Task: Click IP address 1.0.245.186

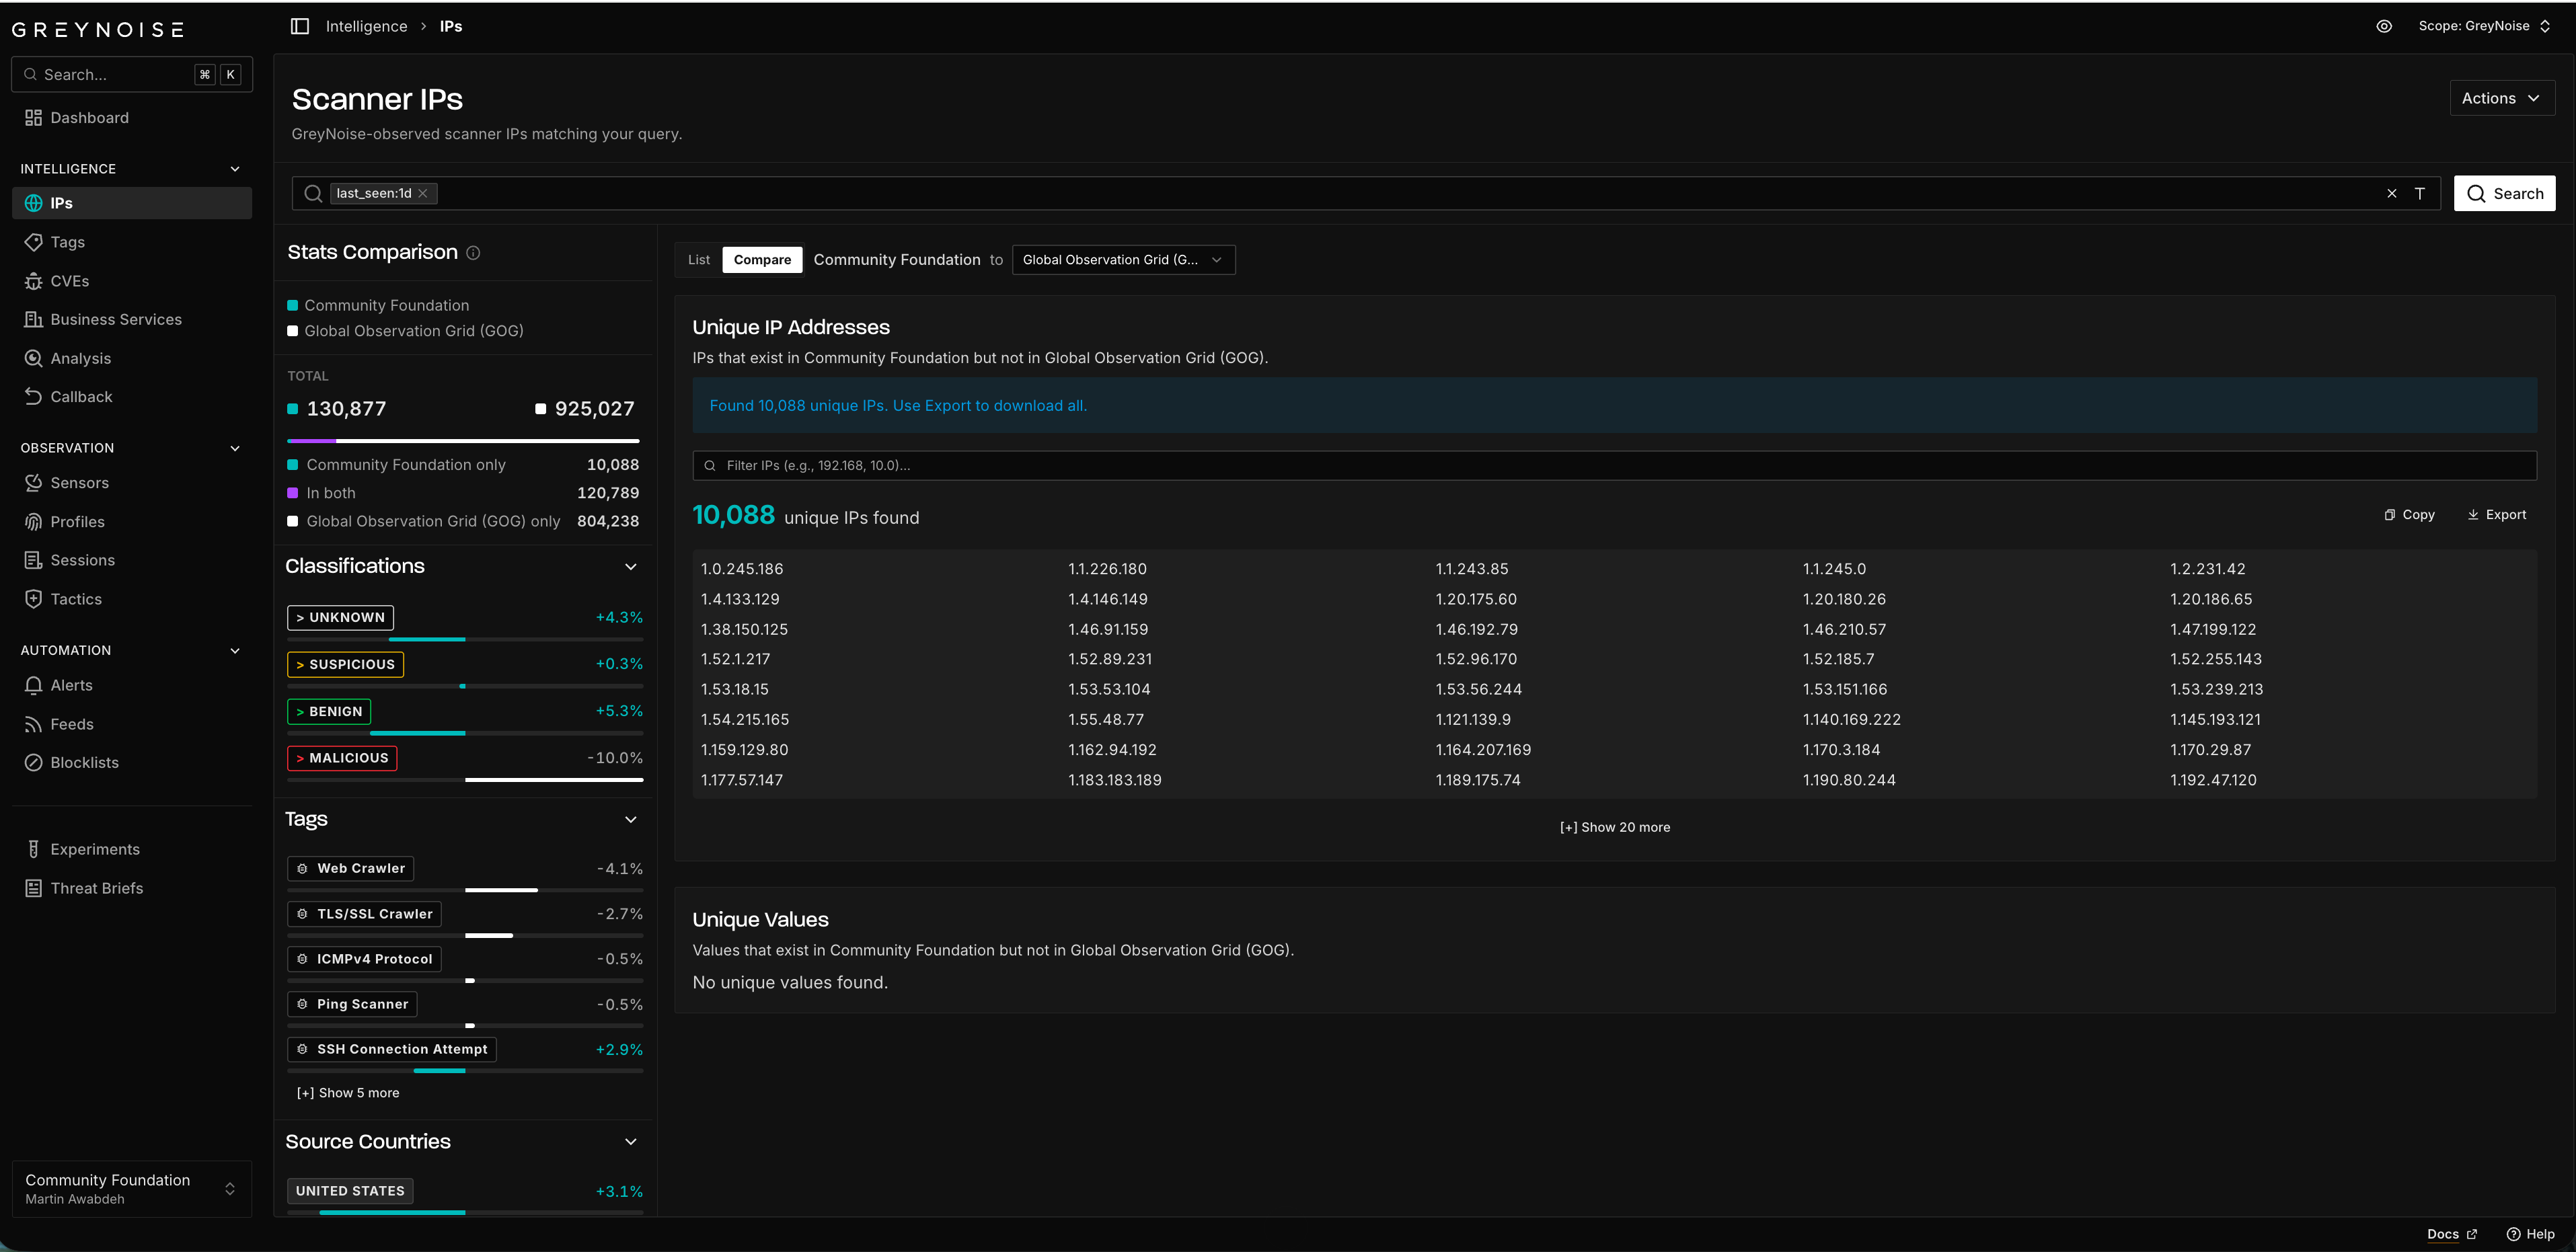Action: pyautogui.click(x=742, y=569)
